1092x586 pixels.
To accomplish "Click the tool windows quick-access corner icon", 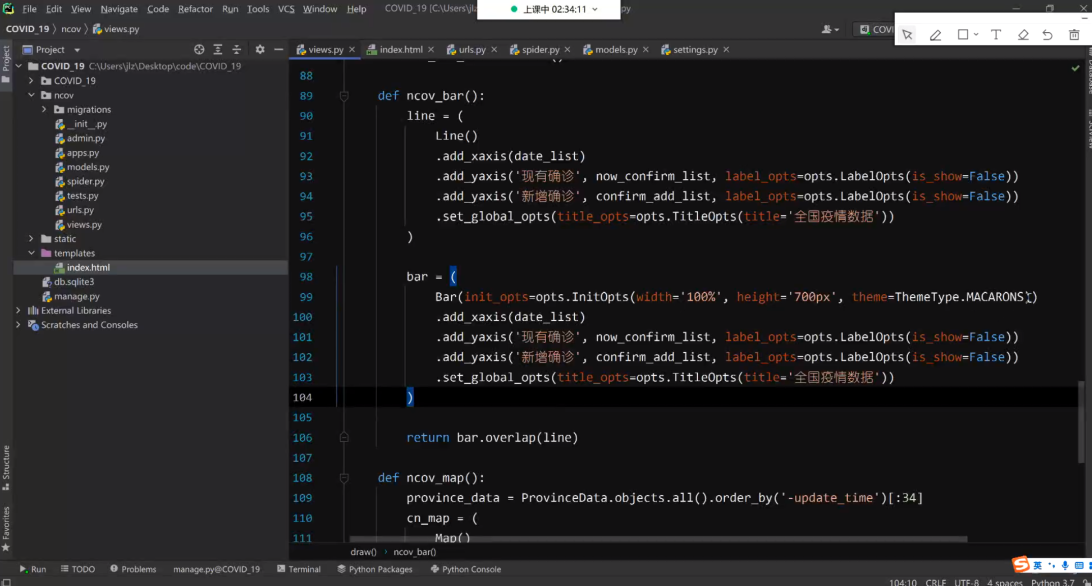I will [x=6, y=582].
